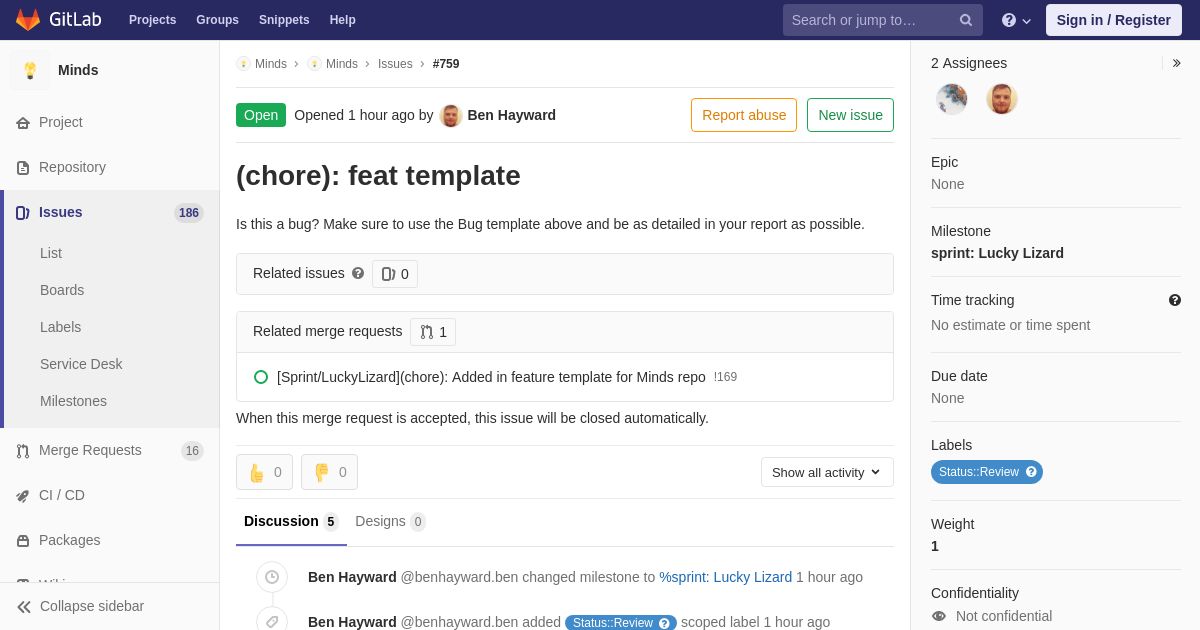The width and height of the screenshot is (1200, 630).
Task: Switch to the Designs tab
Action: click(390, 522)
